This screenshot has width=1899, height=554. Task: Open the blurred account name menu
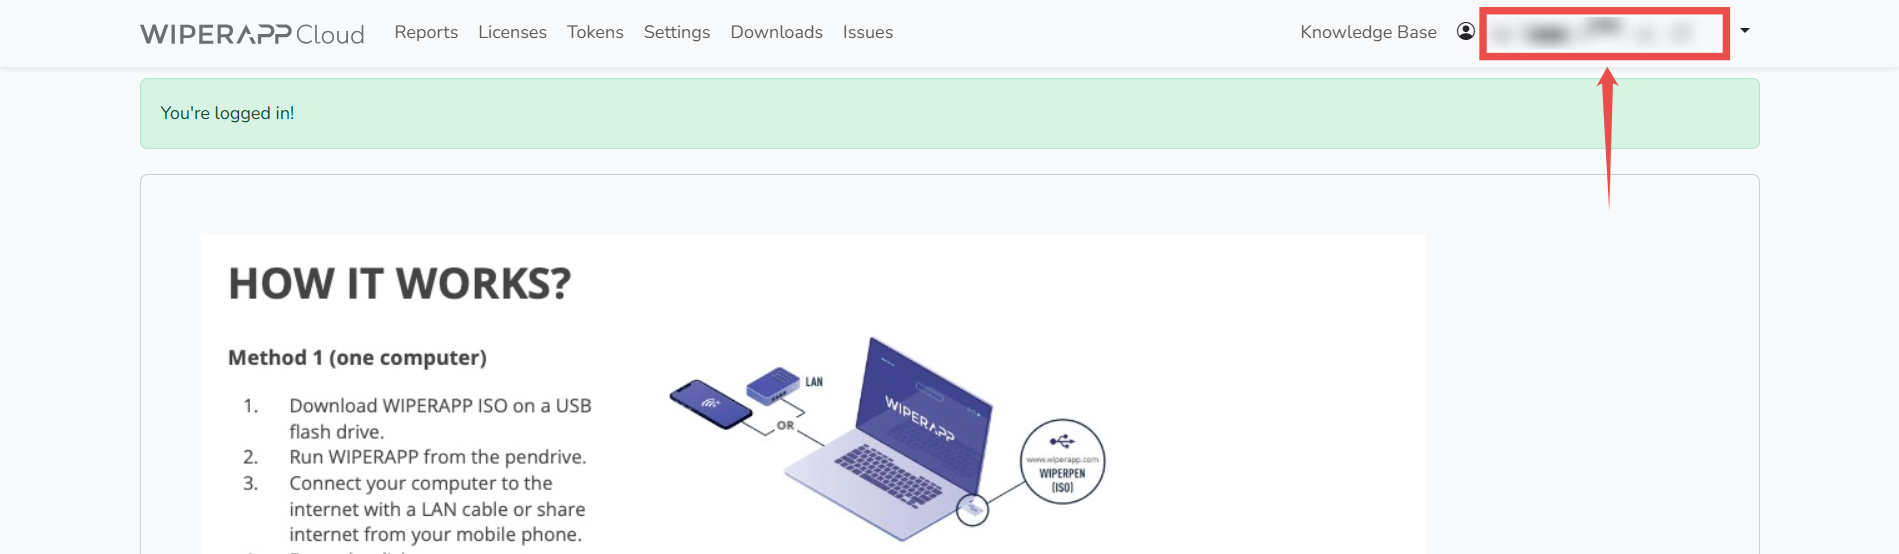[1603, 33]
